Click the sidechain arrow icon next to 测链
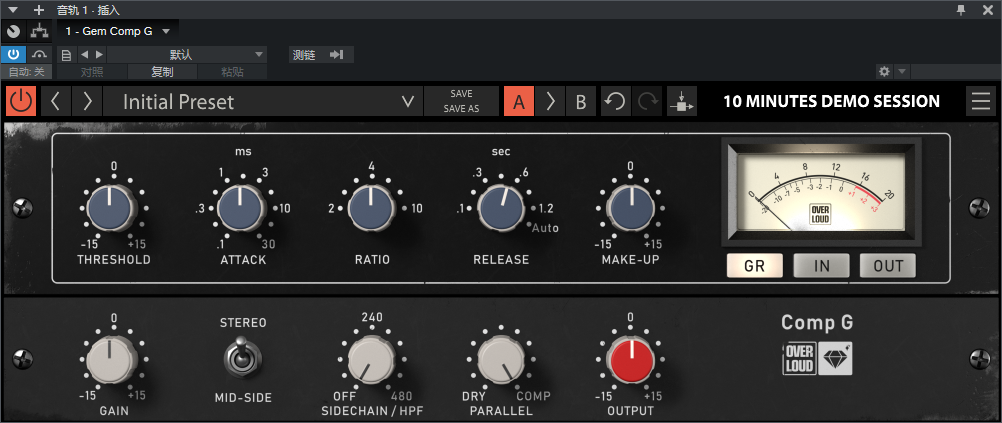 coord(337,54)
